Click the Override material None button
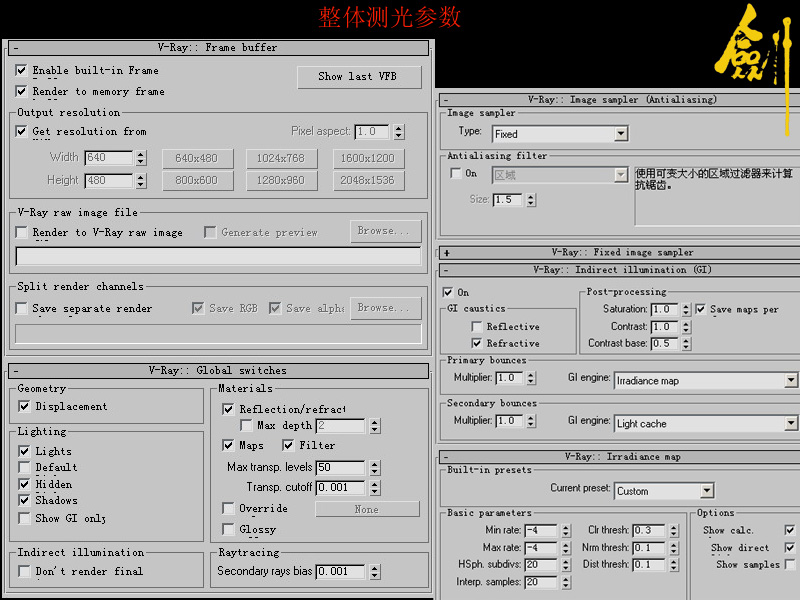This screenshot has height=600, width=800. 366,509
